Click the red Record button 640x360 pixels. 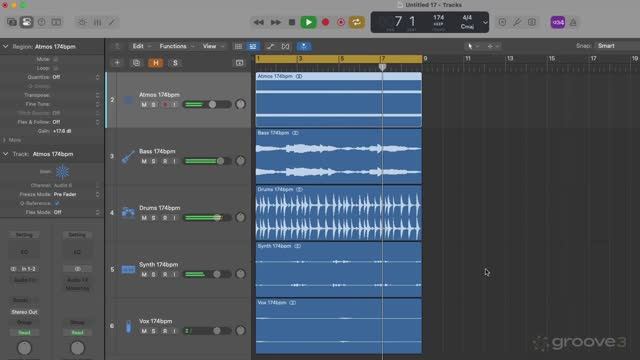click(x=325, y=22)
